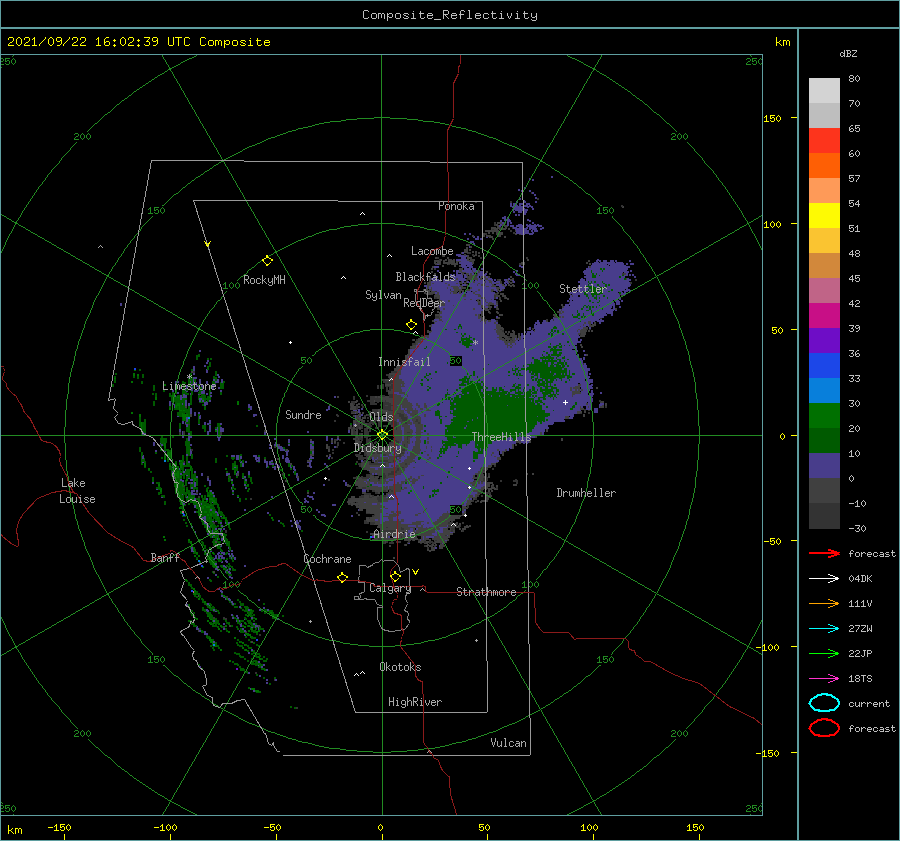The image size is (900, 841).
Task: Select the cyan current ellipse symbol
Action: pos(824,703)
